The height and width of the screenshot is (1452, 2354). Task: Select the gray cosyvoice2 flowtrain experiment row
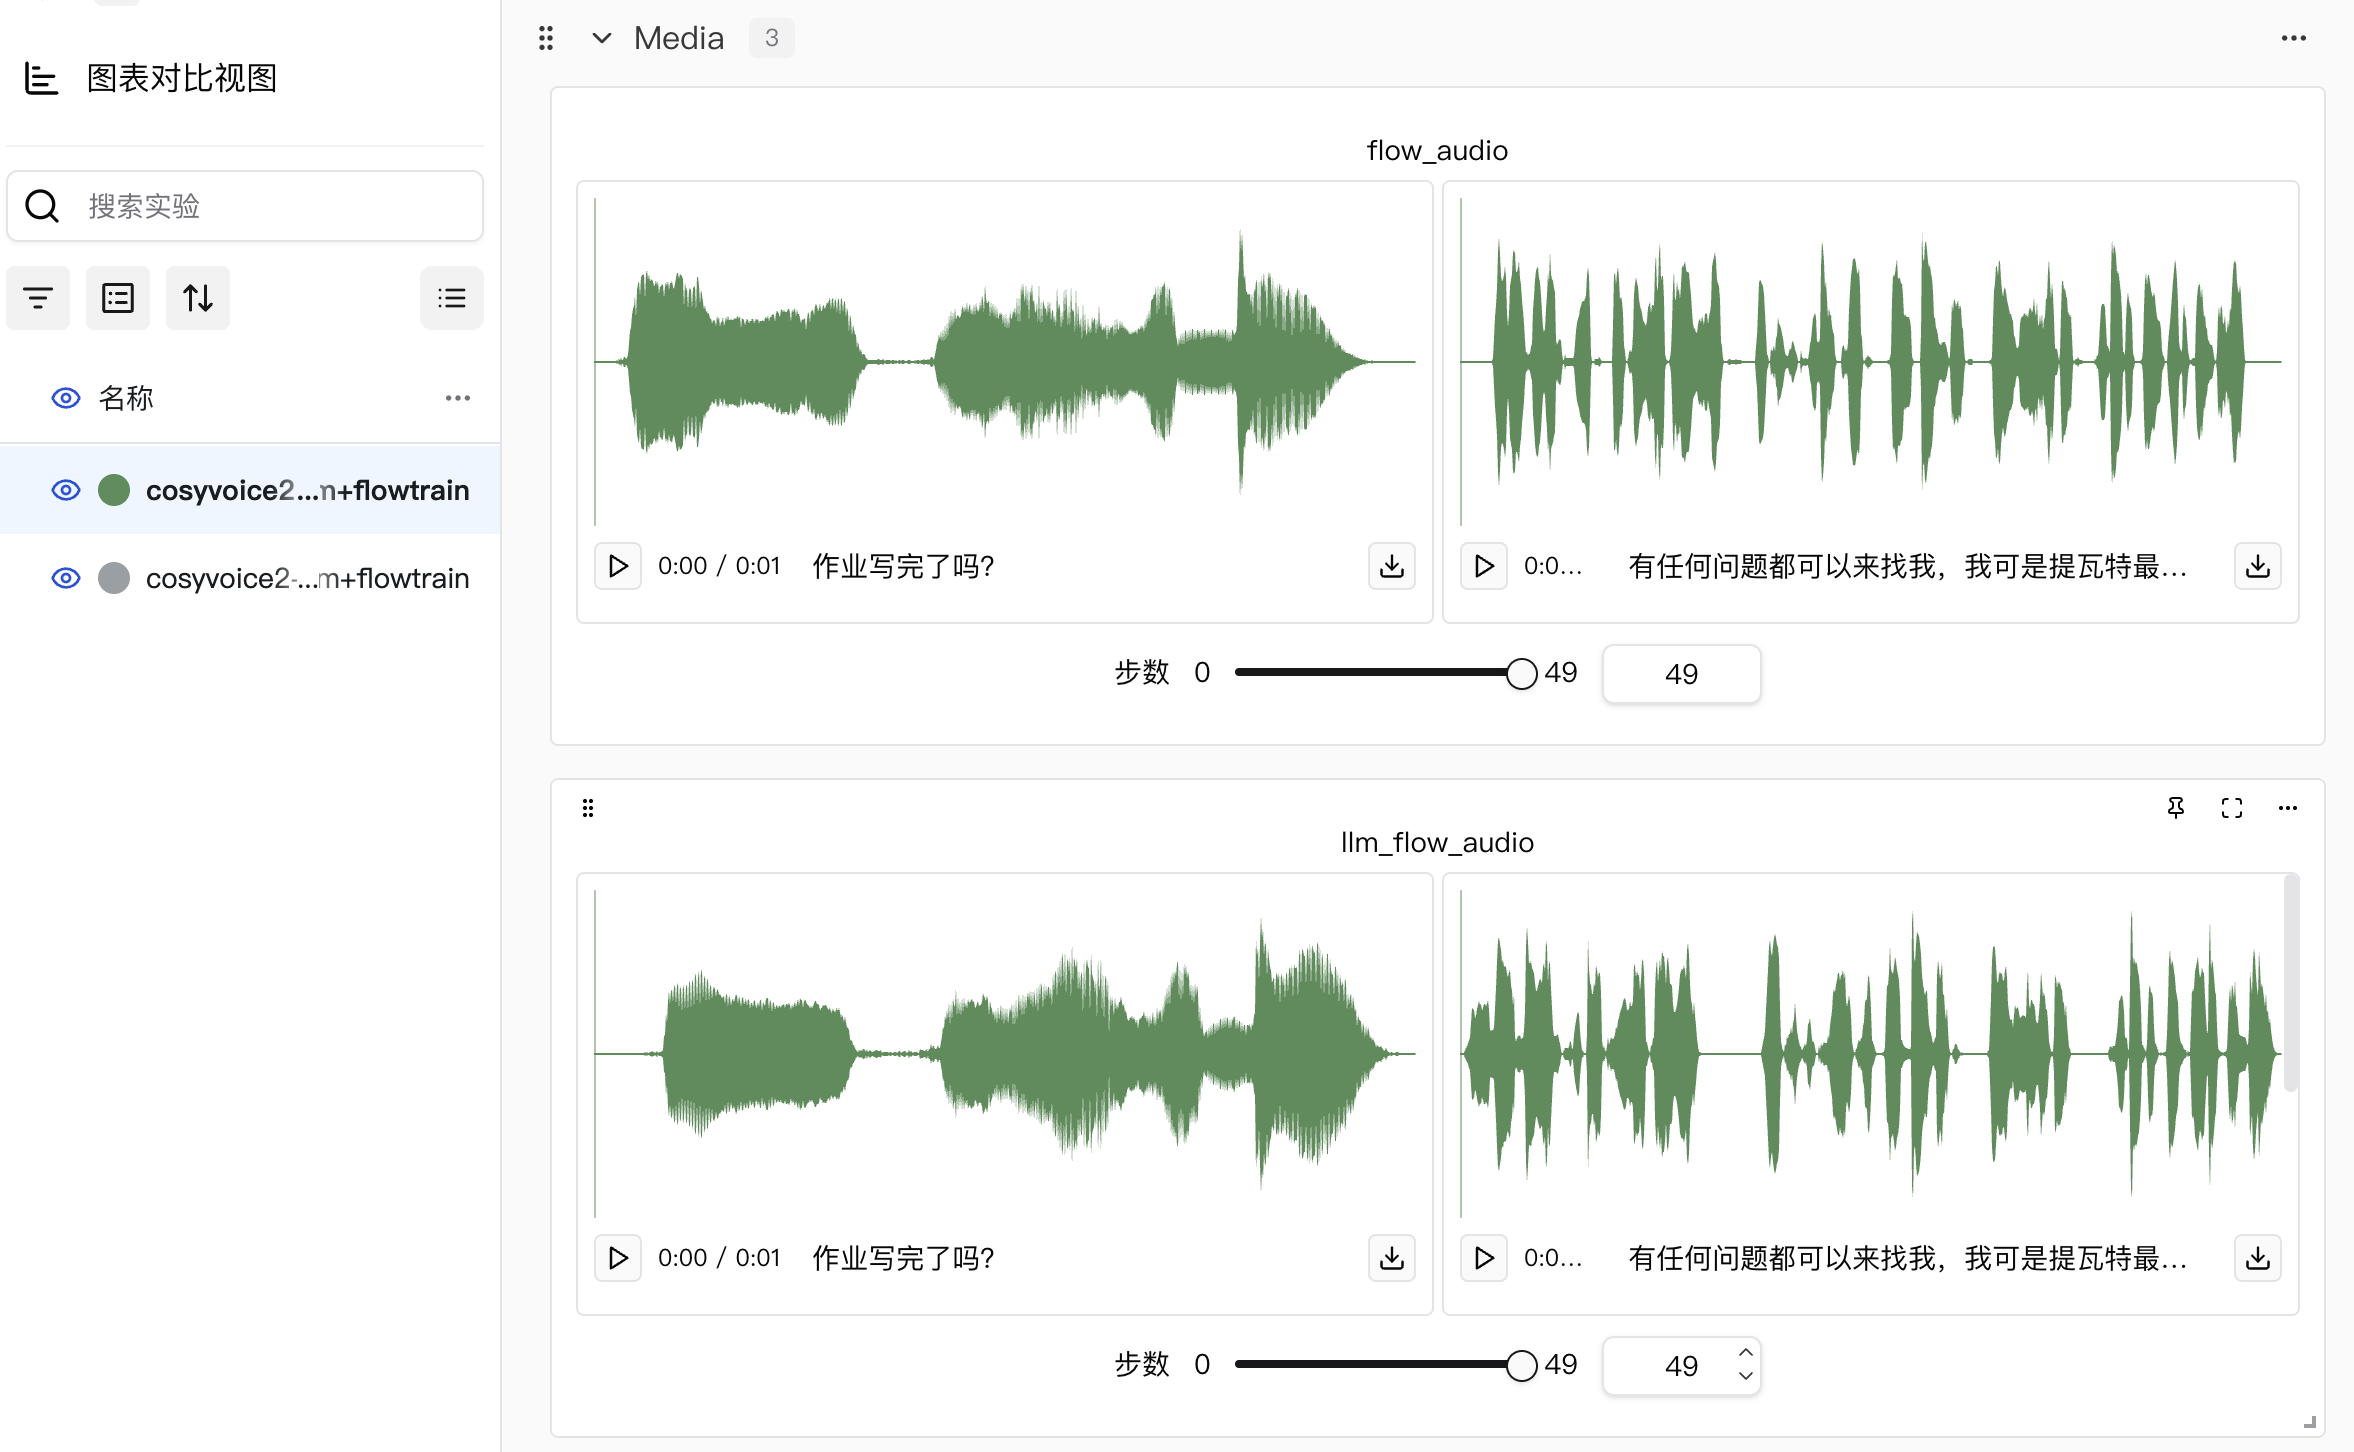tap(306, 578)
